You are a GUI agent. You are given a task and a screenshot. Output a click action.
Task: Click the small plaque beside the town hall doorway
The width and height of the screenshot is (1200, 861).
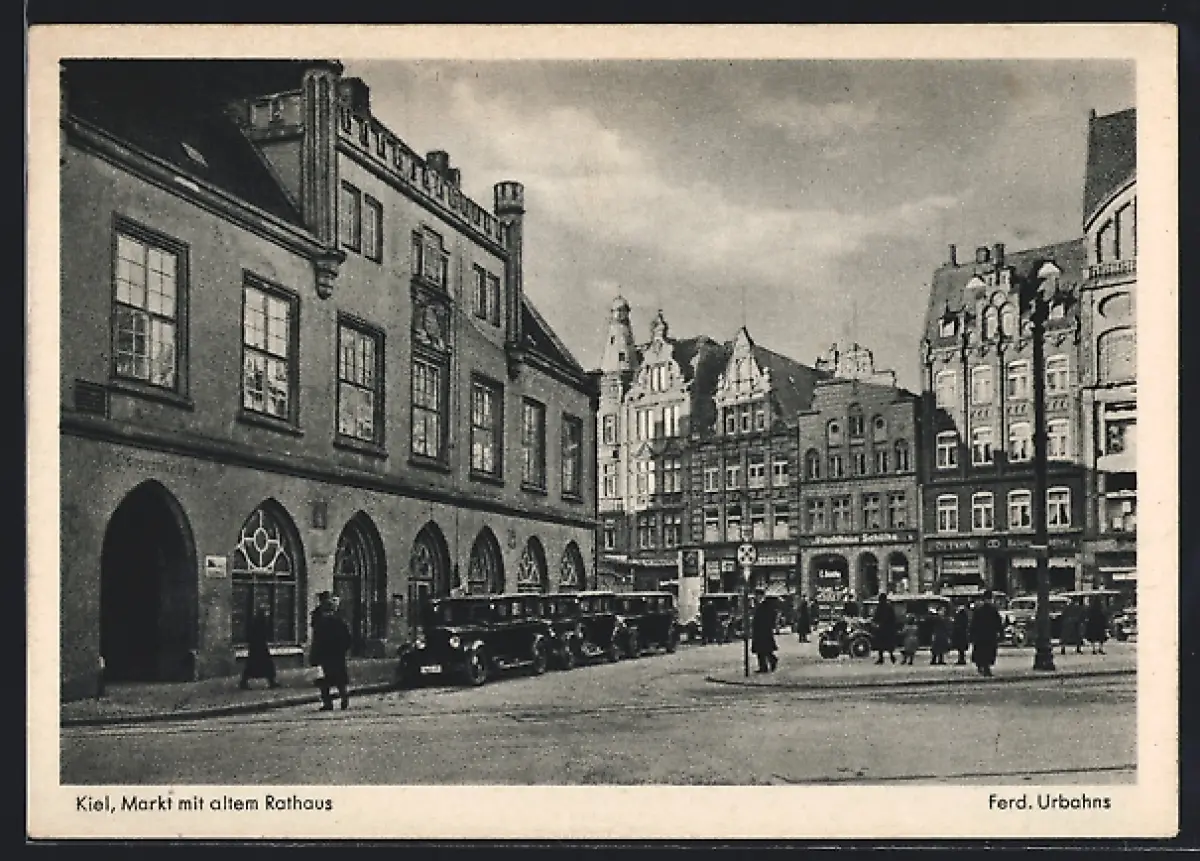coord(215,566)
